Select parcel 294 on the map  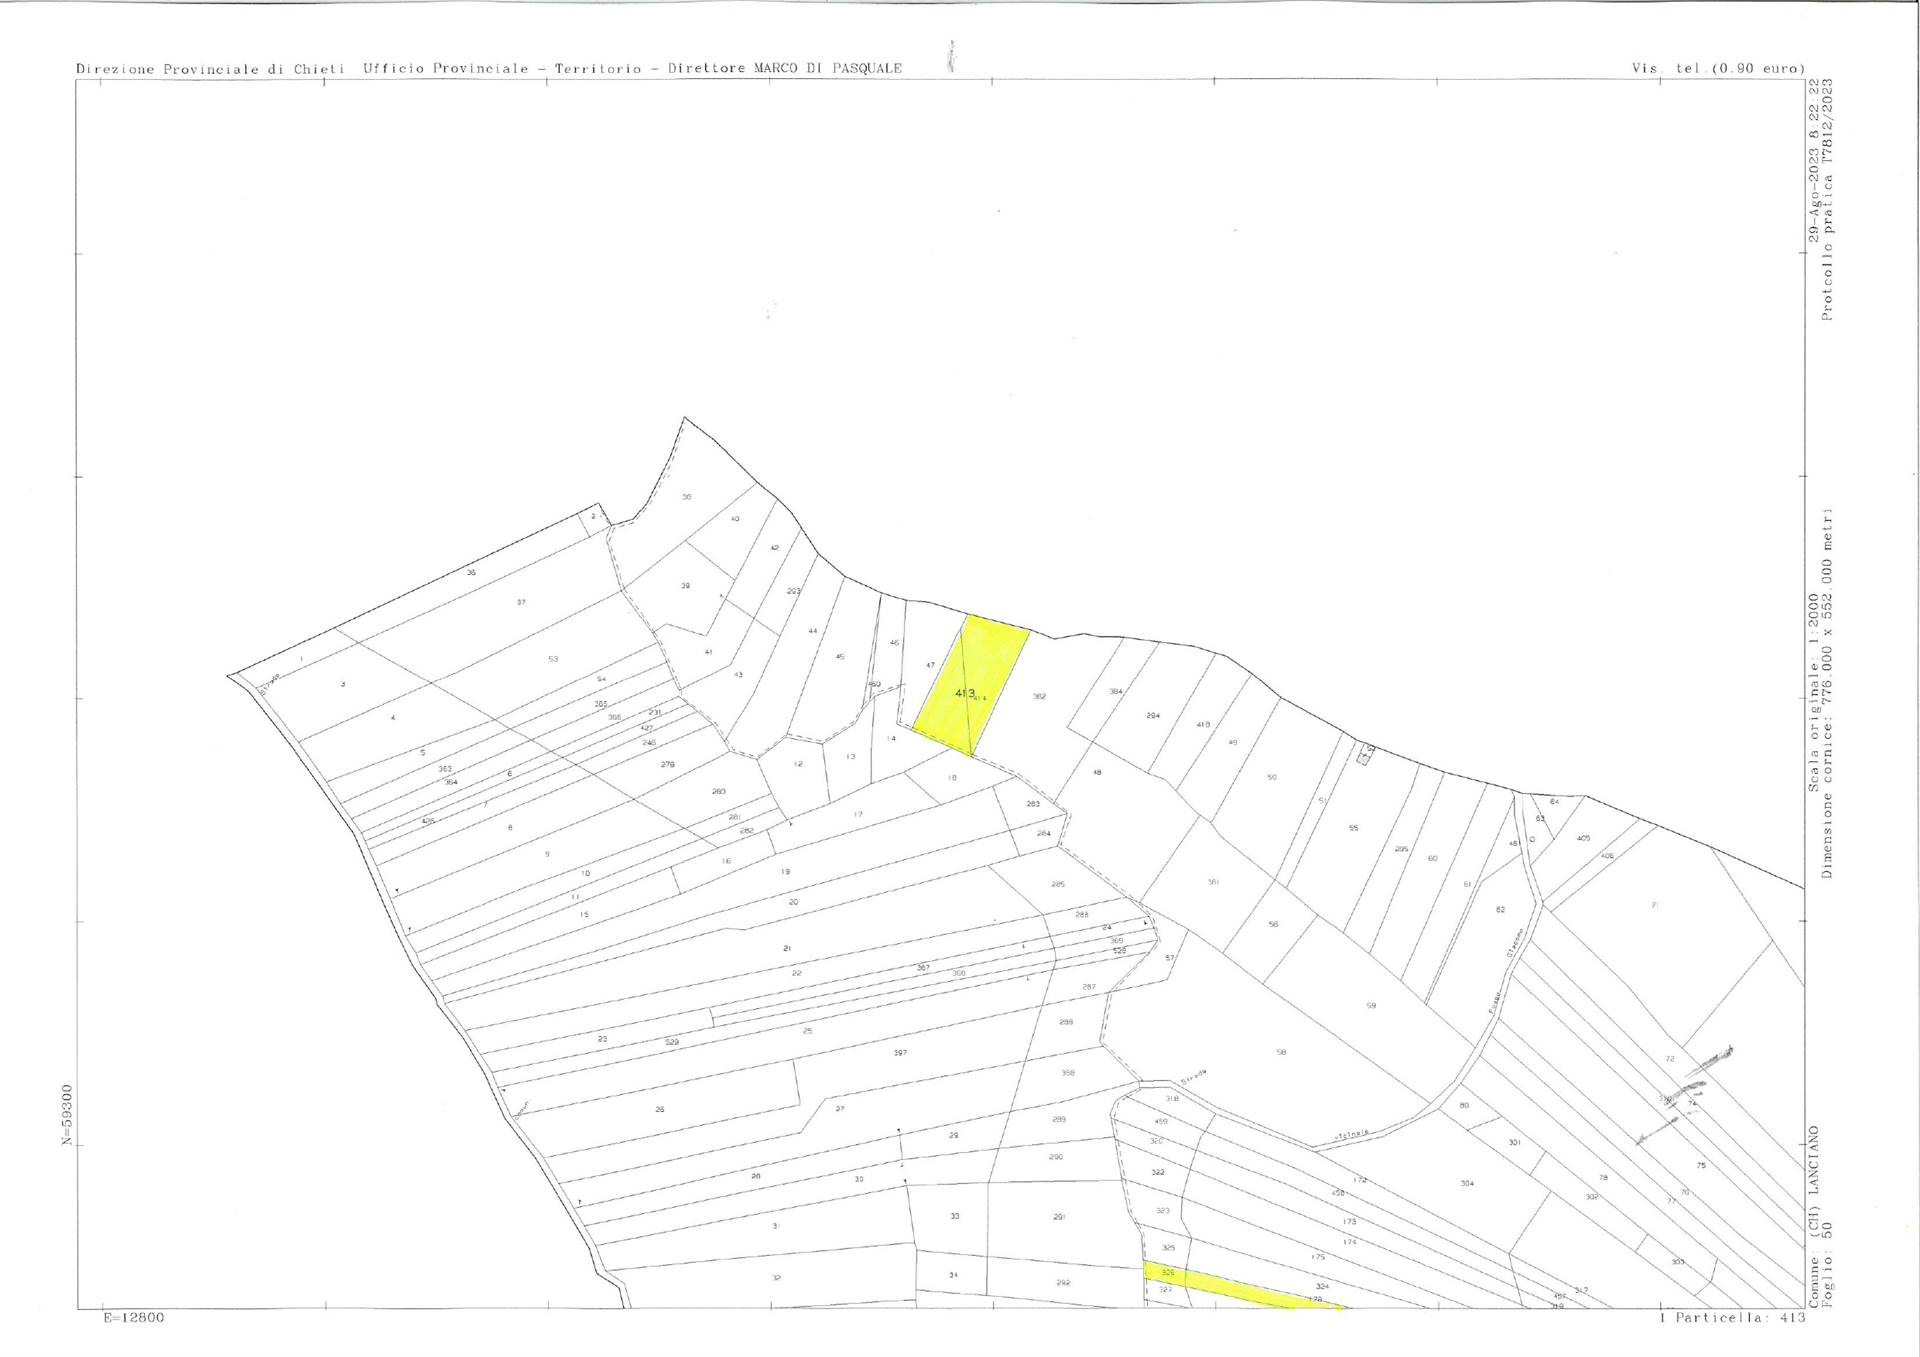[1153, 715]
